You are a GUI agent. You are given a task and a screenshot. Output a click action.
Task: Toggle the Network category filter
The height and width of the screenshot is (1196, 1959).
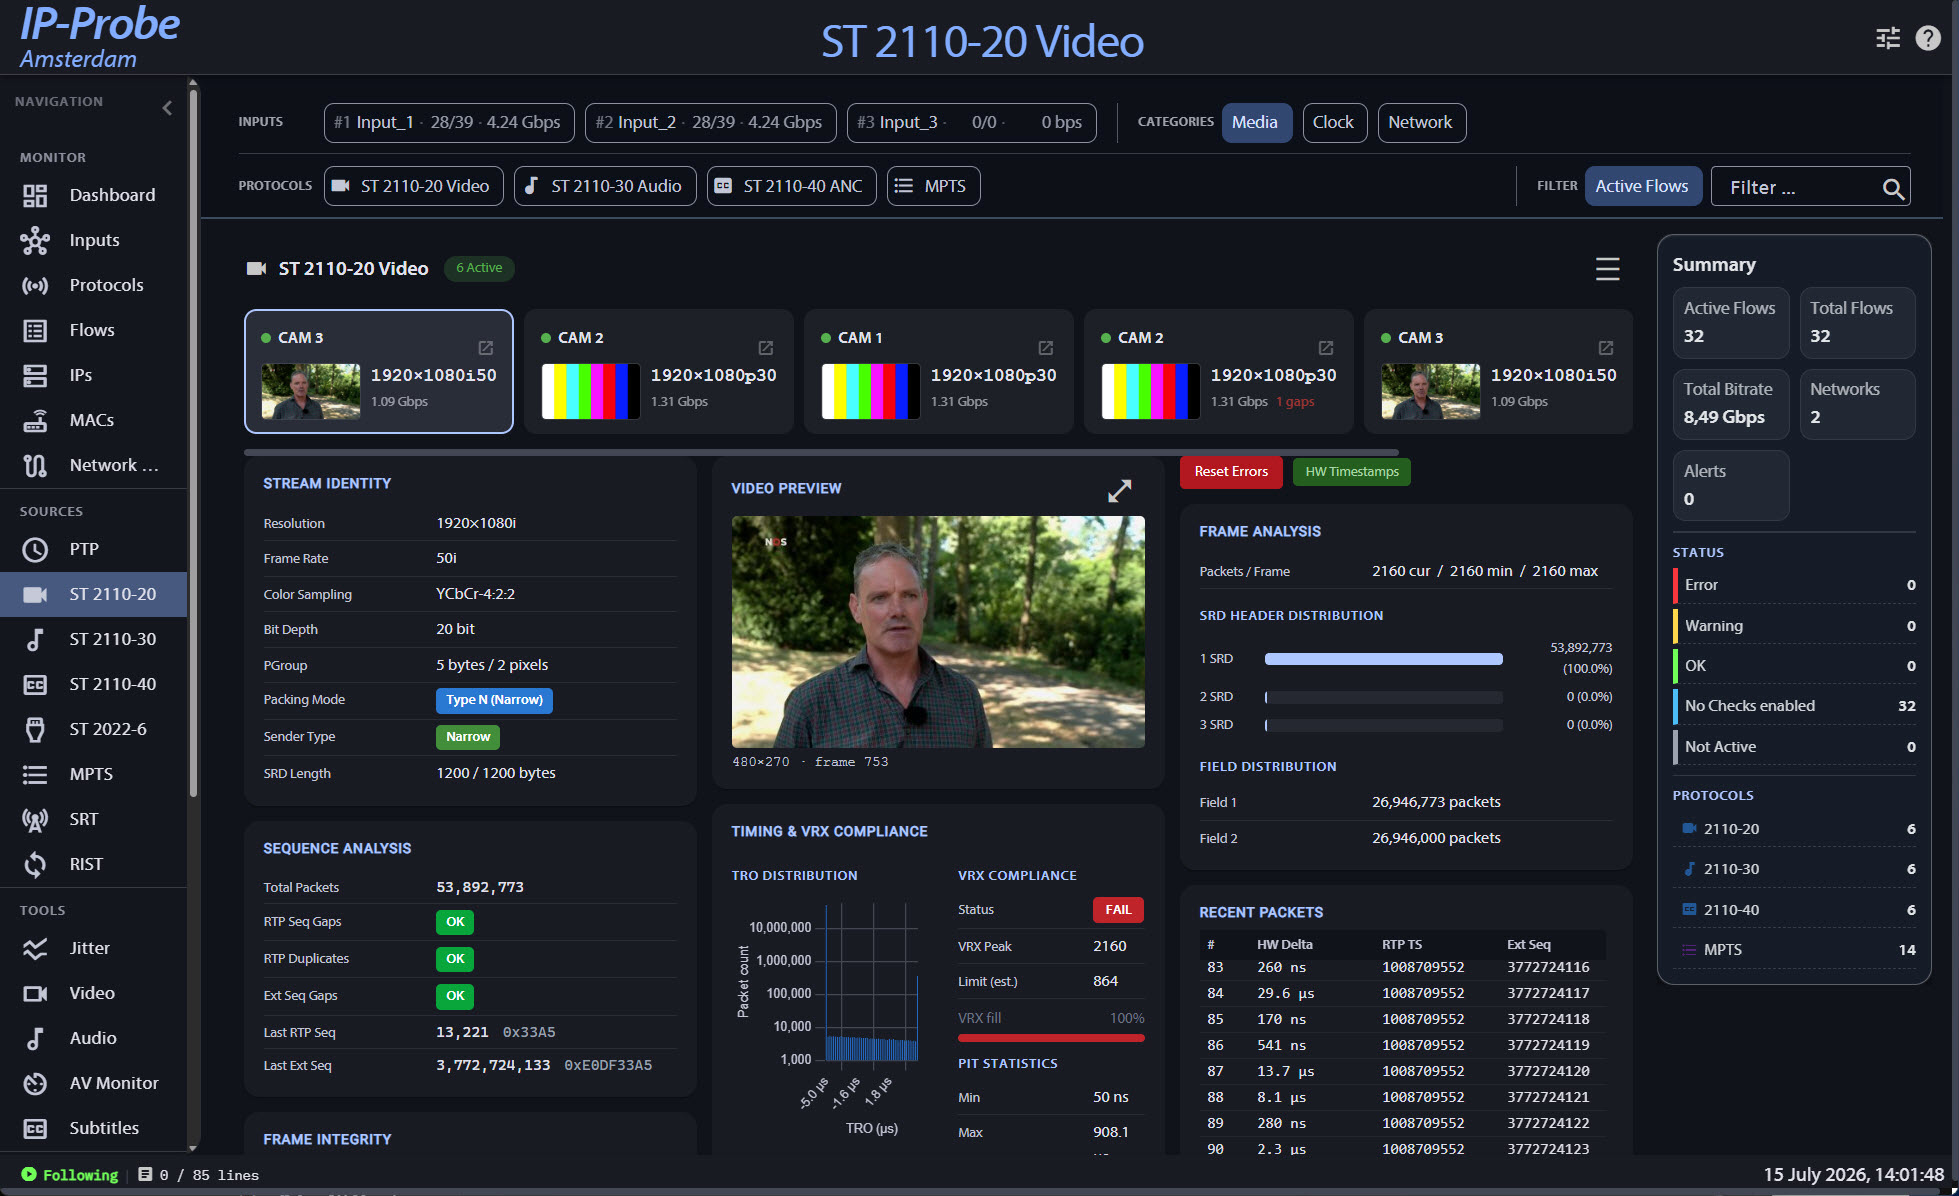[x=1421, y=123]
